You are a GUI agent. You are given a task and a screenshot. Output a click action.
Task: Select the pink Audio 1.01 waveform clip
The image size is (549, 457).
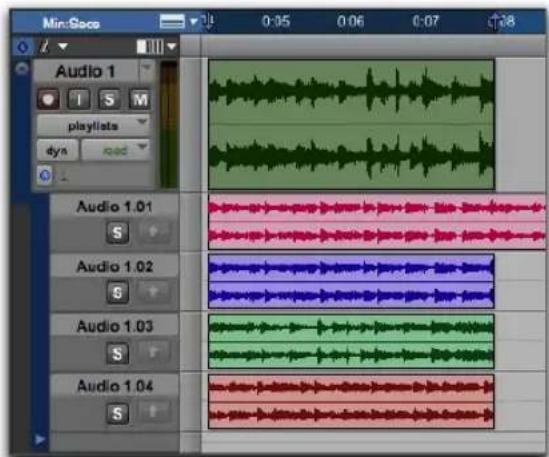(377, 222)
